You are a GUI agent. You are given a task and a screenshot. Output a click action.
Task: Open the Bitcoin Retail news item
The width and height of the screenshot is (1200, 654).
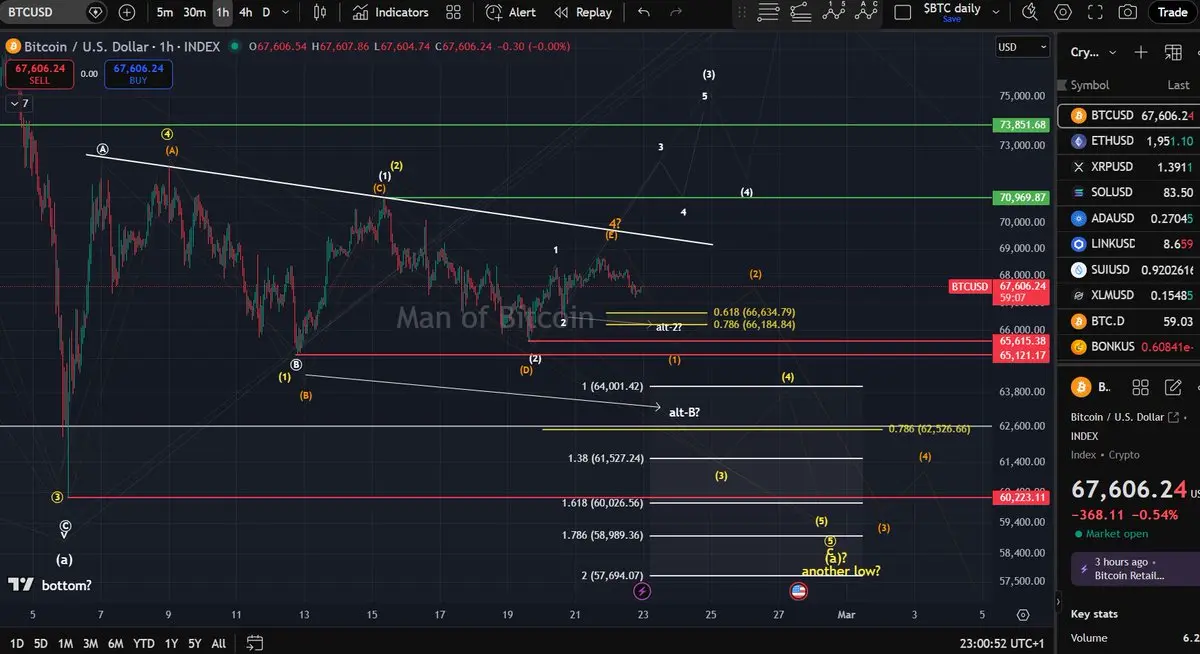1135,568
